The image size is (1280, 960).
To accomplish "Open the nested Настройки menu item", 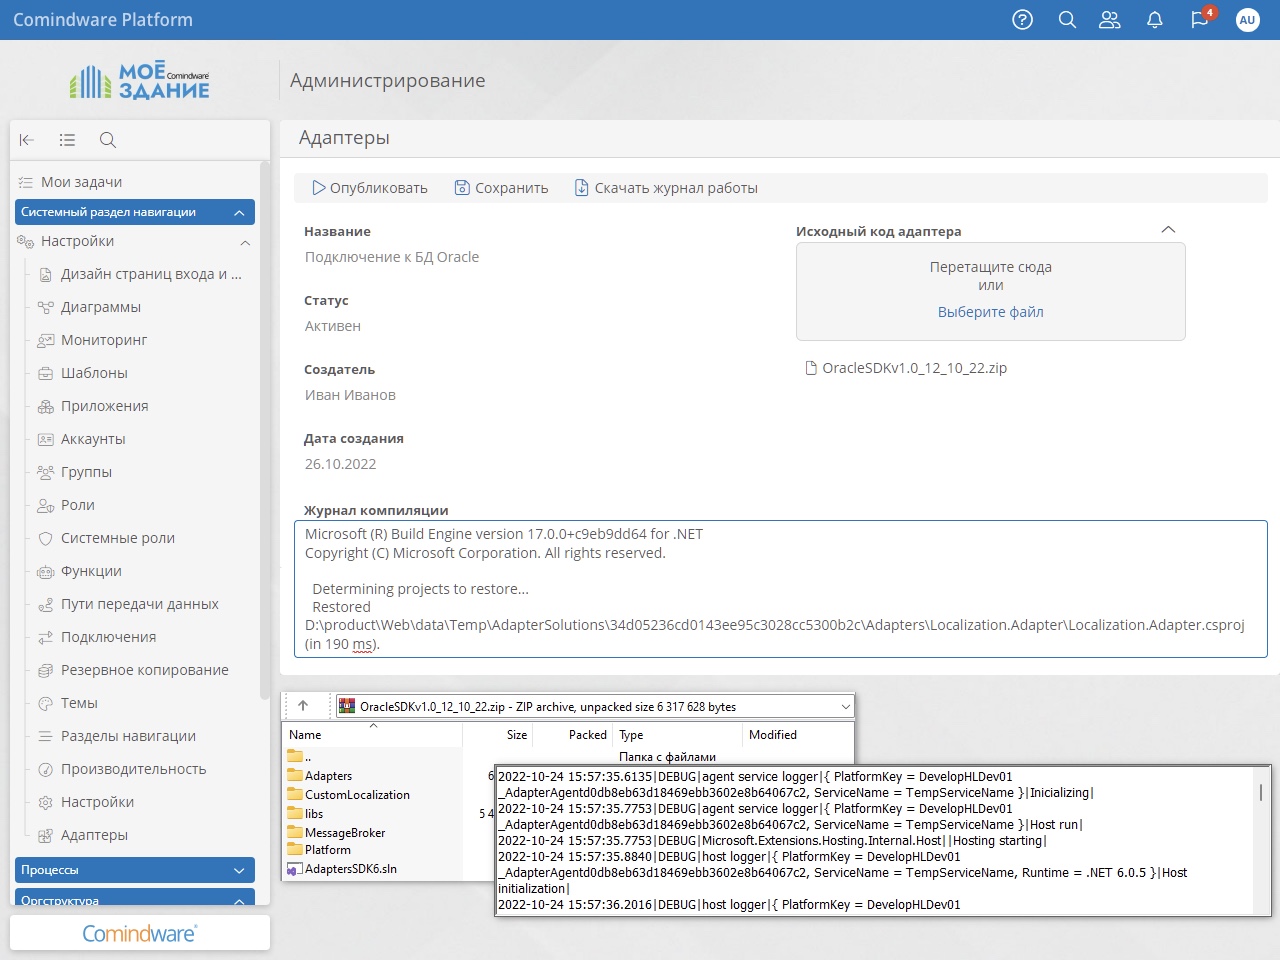I will tap(97, 802).
